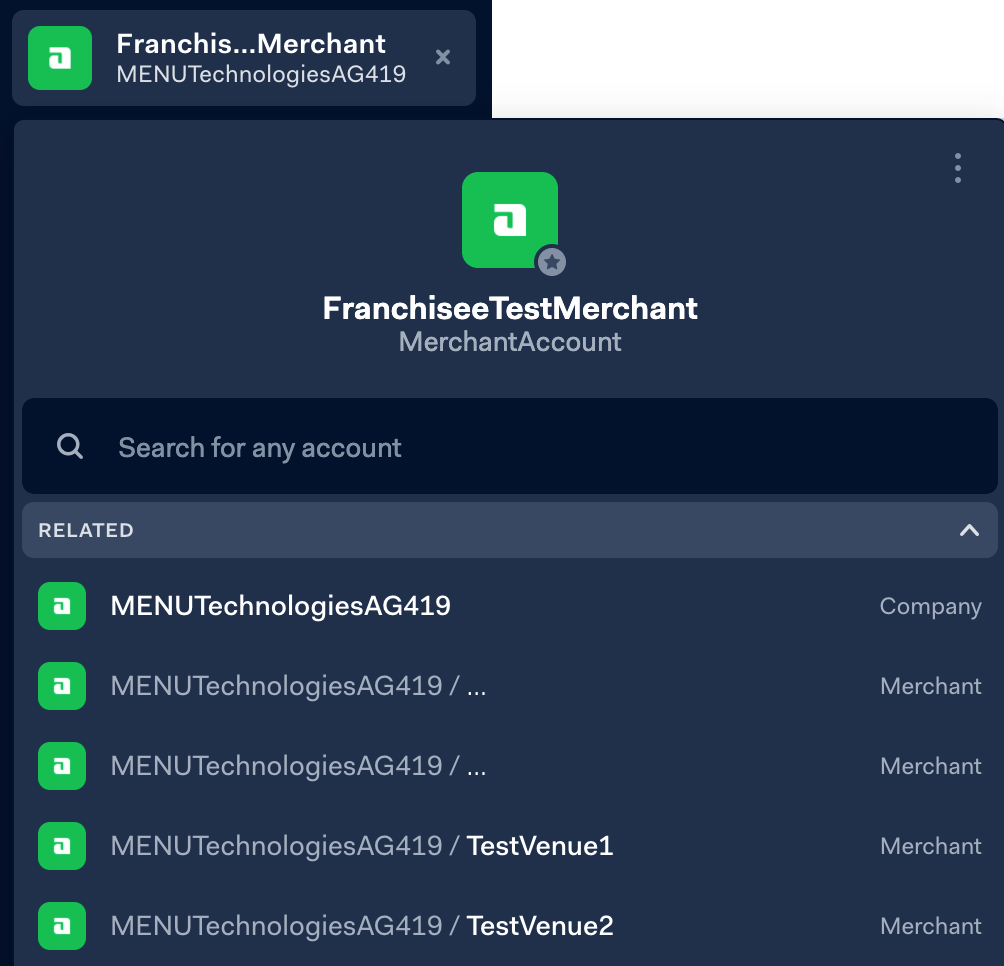The height and width of the screenshot is (966, 1004).
Task: Click the RELATED section header
Action: click(x=86, y=530)
